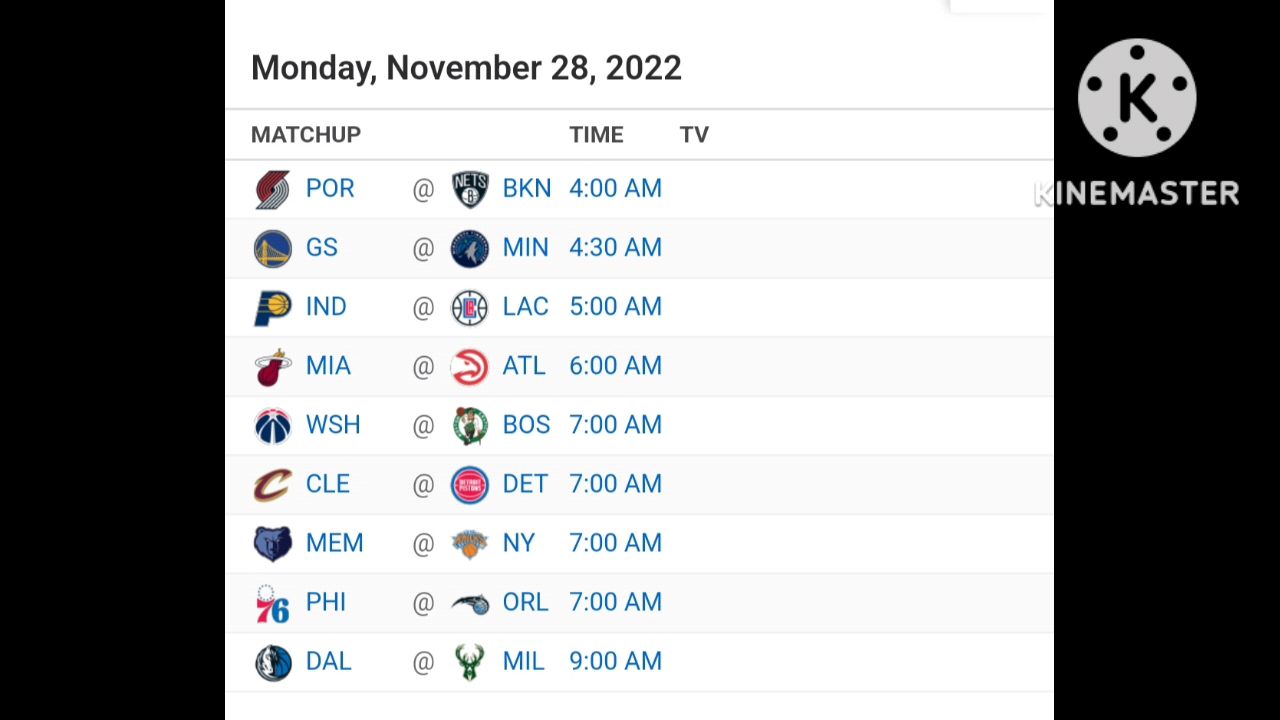
Task: Open the WSH team link
Action: [x=333, y=425]
